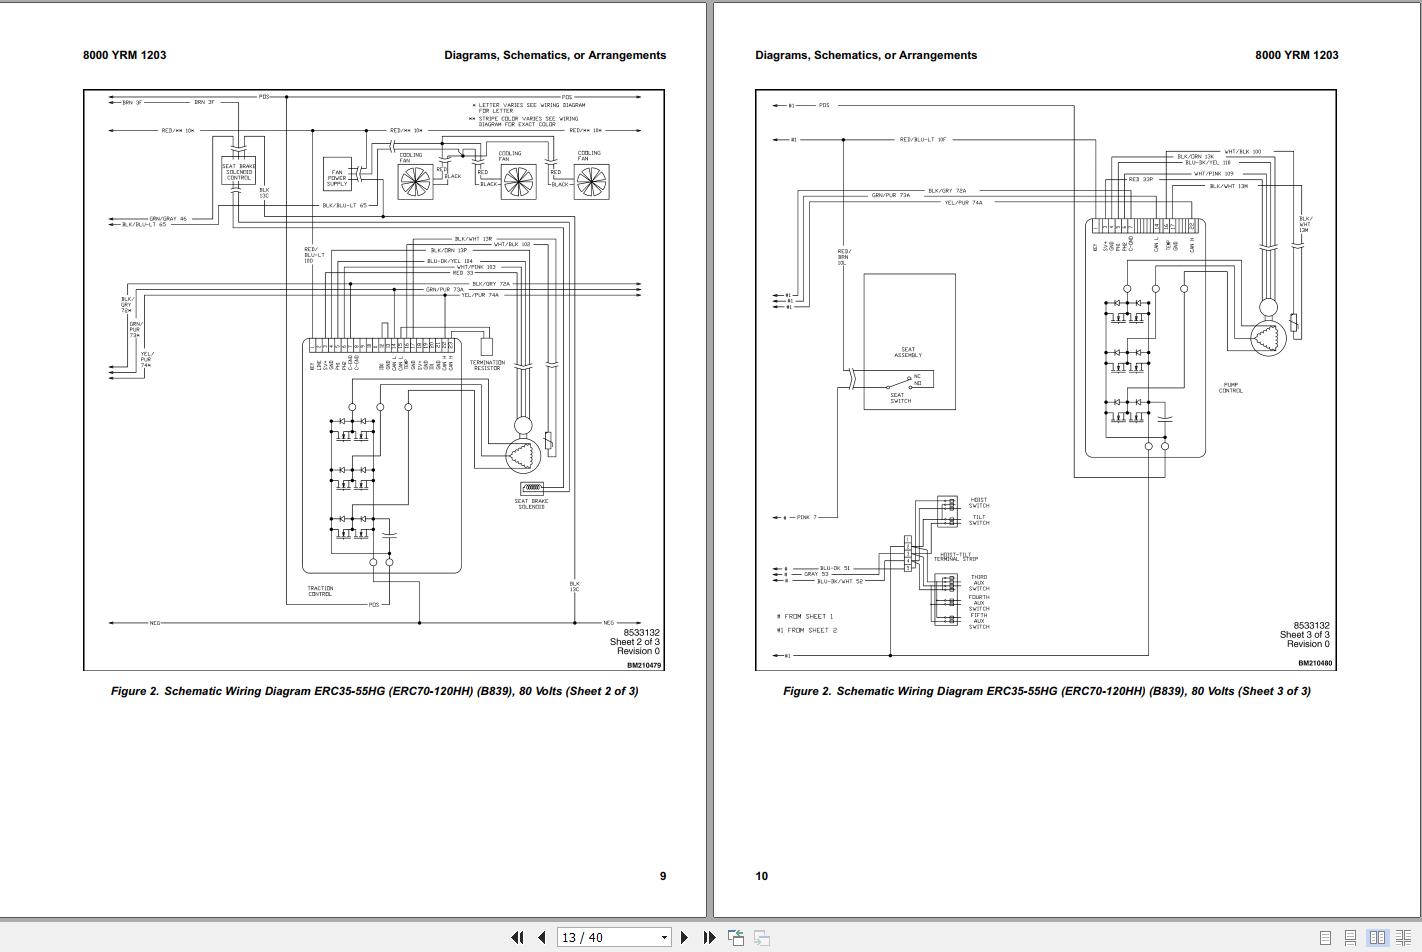Click the Sheet 3 of 3 figure caption
1422x952 pixels.
tap(1046, 691)
